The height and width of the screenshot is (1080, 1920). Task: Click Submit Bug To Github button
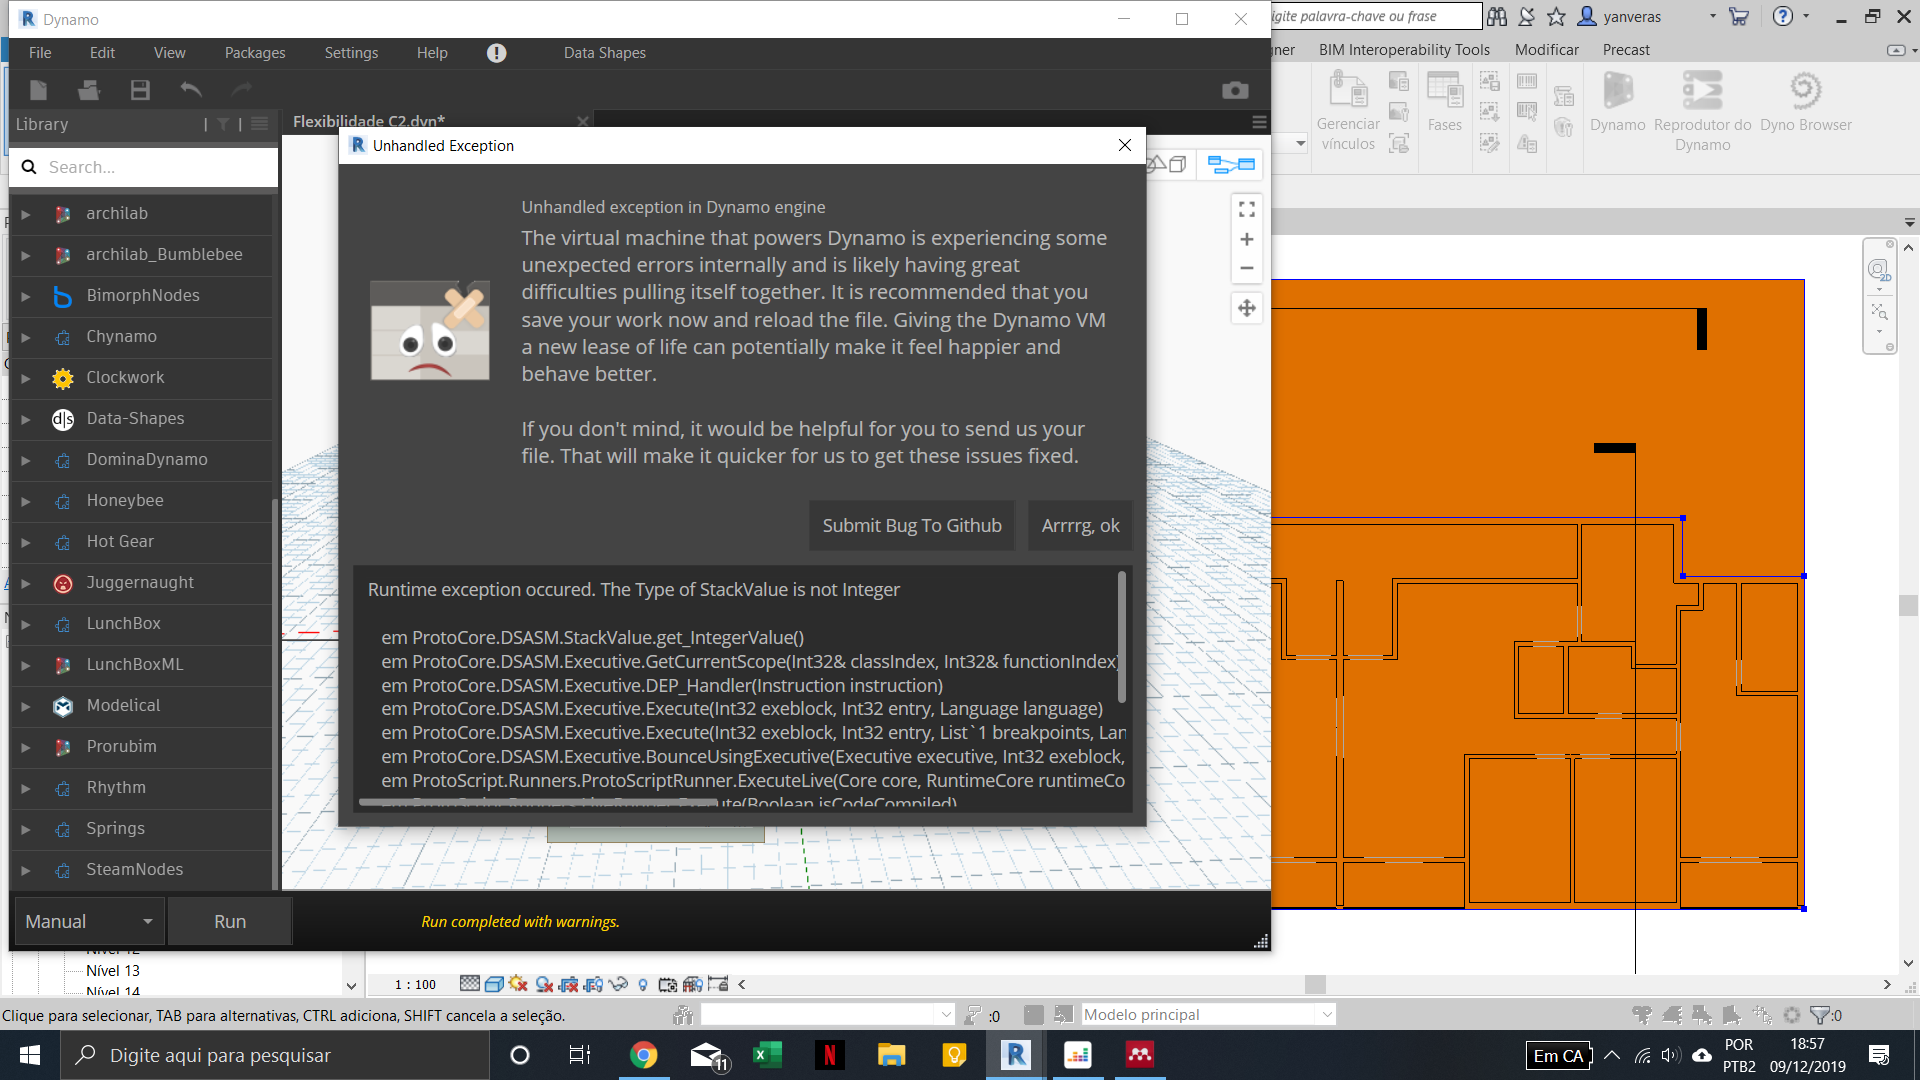click(x=911, y=525)
